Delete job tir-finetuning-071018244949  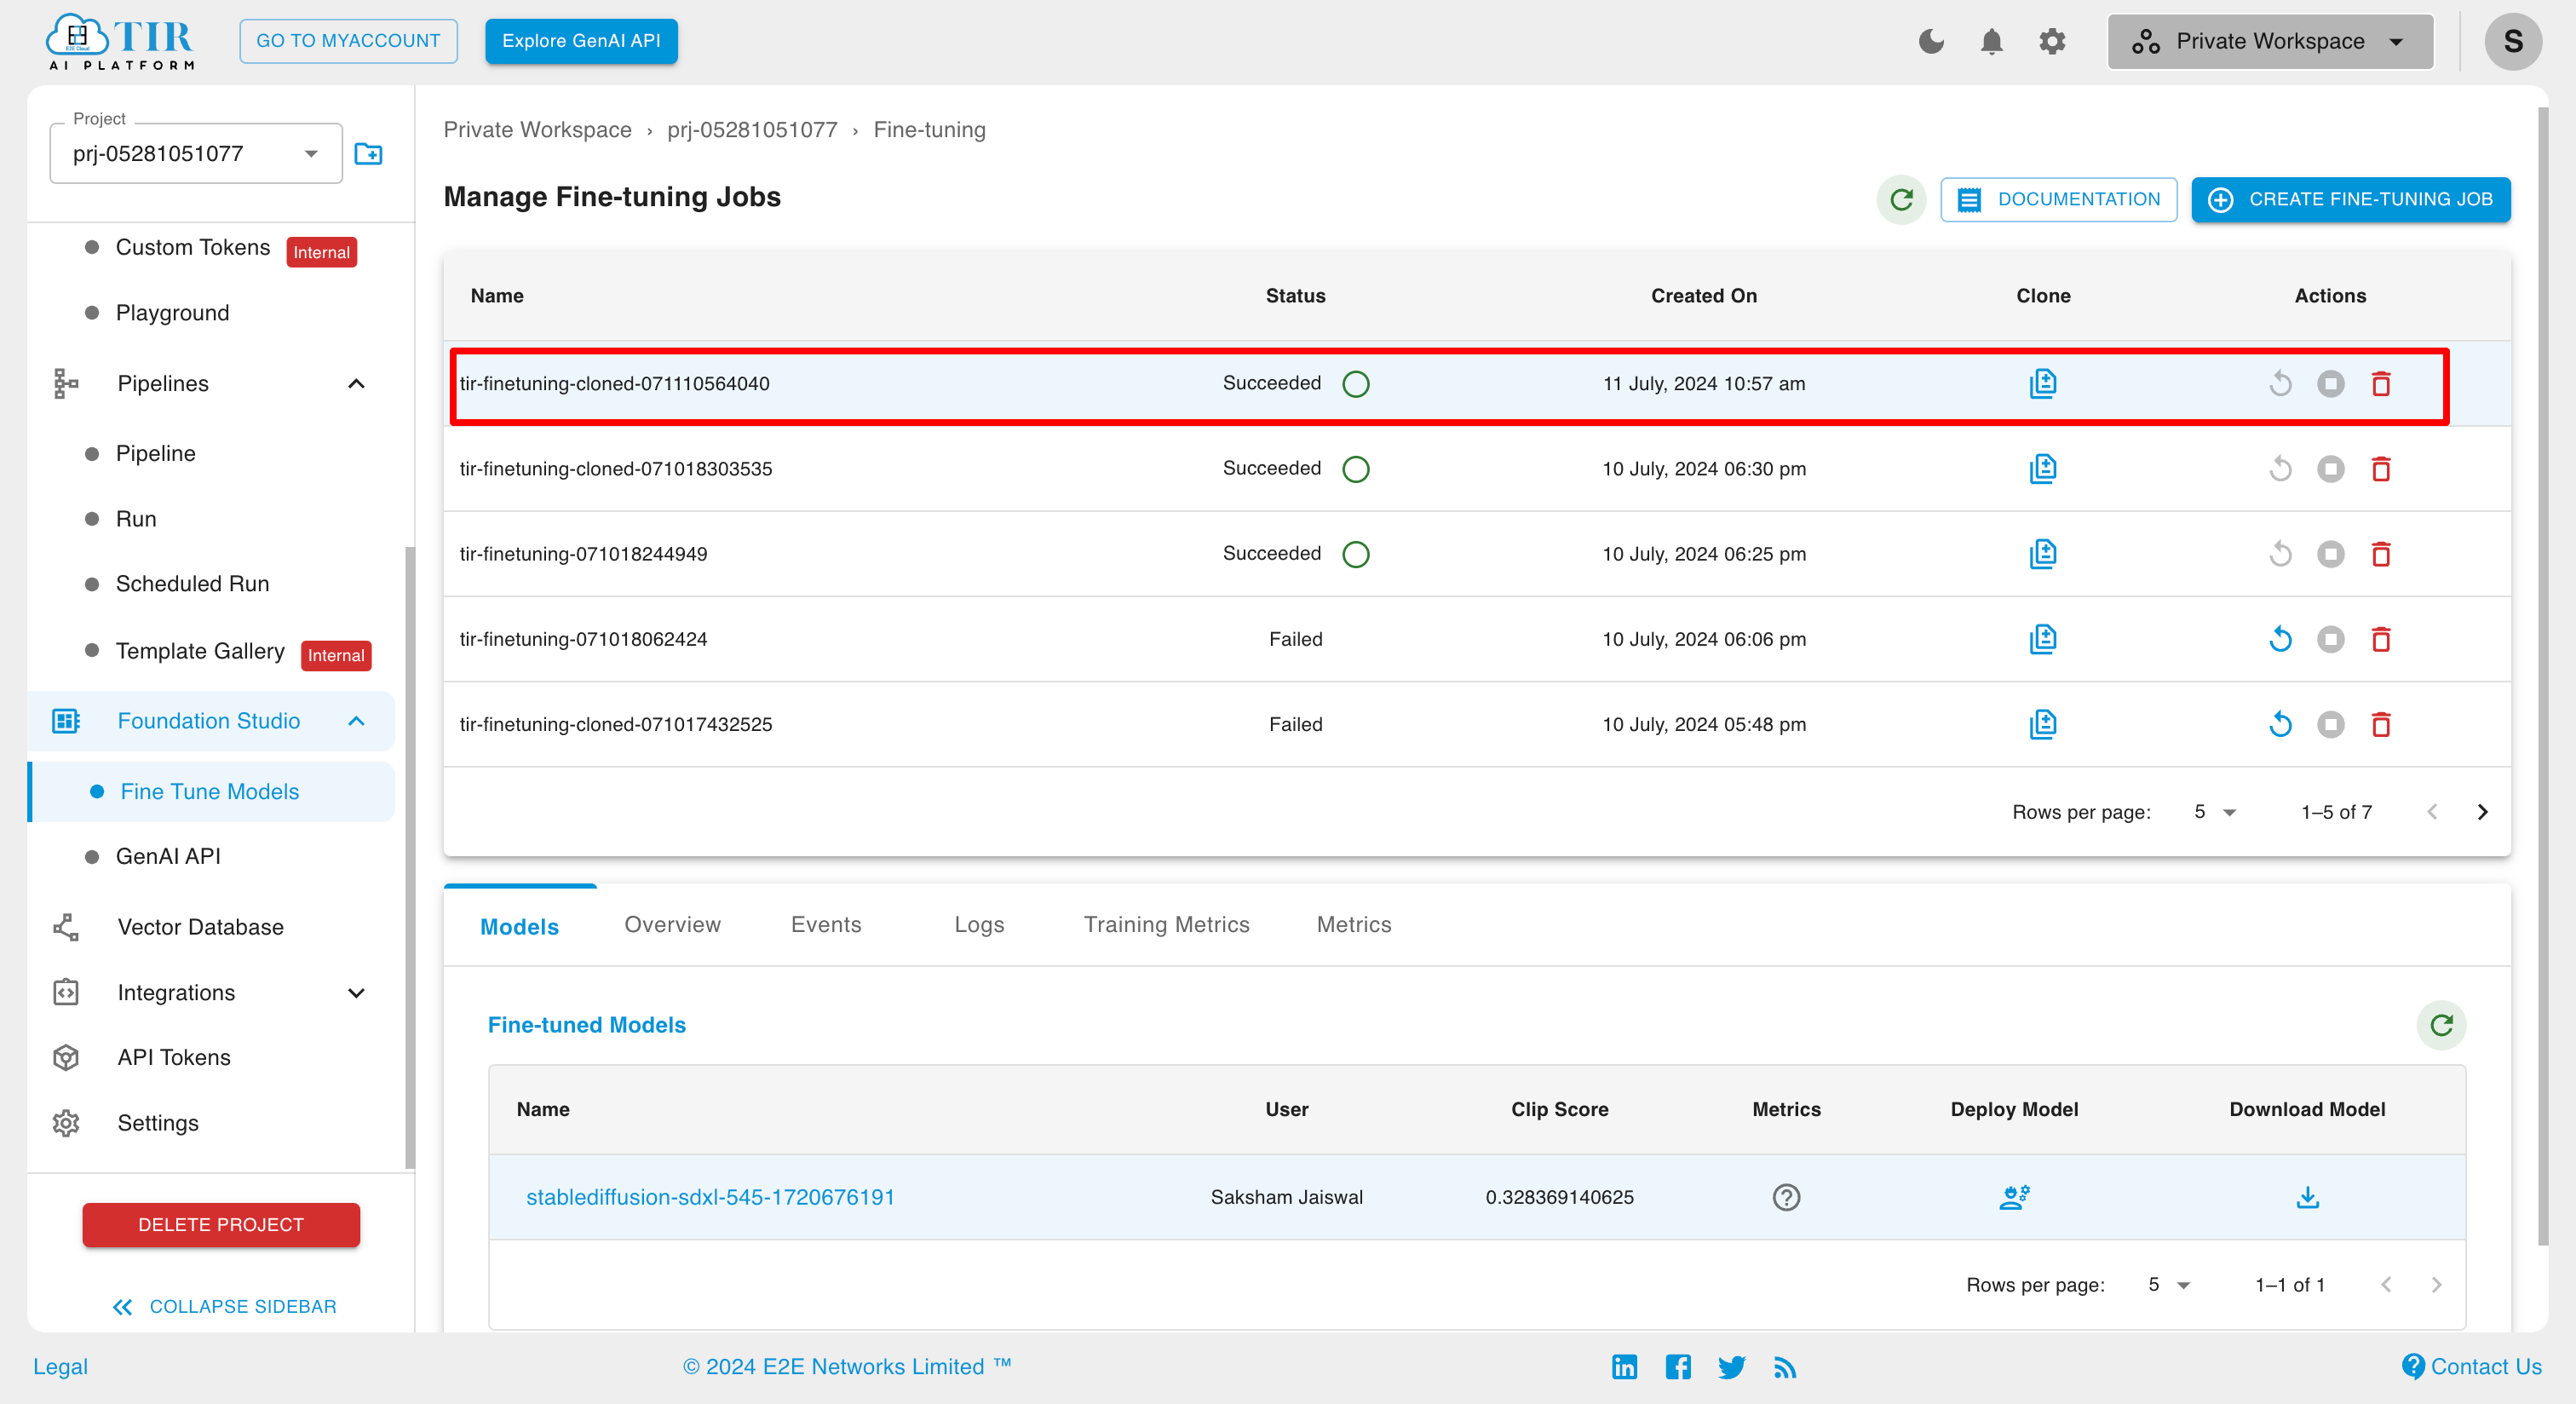point(2381,553)
